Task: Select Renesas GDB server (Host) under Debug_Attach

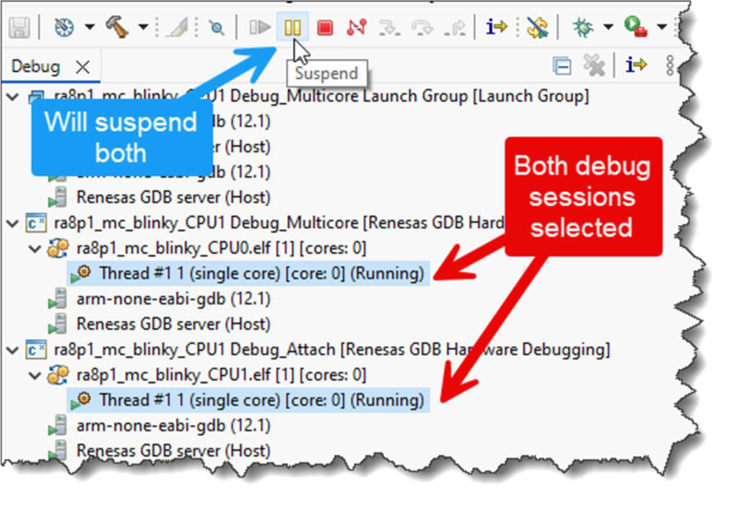Action: (x=160, y=451)
